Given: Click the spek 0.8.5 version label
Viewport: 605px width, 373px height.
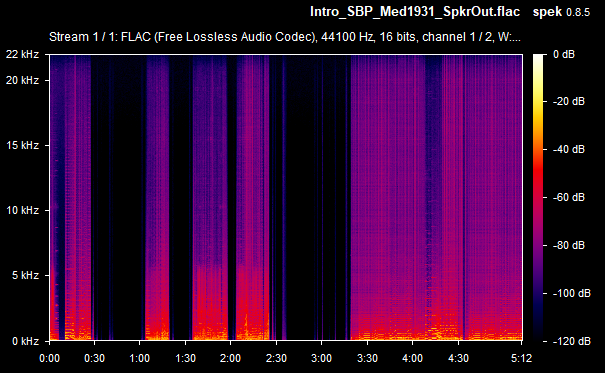Looking at the screenshot, I should (x=561, y=12).
